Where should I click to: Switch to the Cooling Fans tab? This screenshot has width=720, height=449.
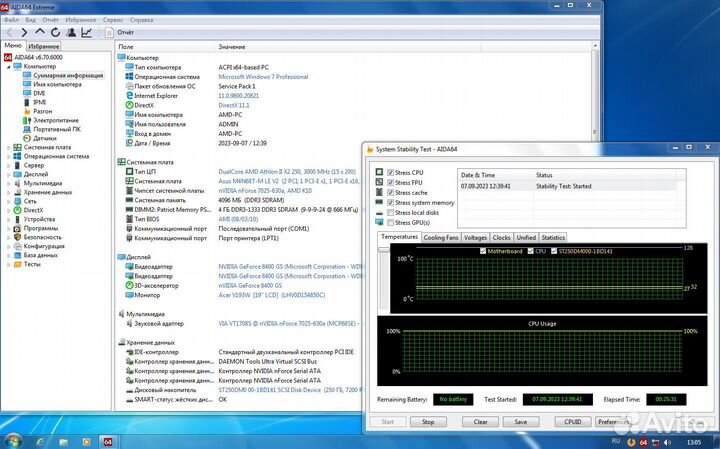click(441, 238)
